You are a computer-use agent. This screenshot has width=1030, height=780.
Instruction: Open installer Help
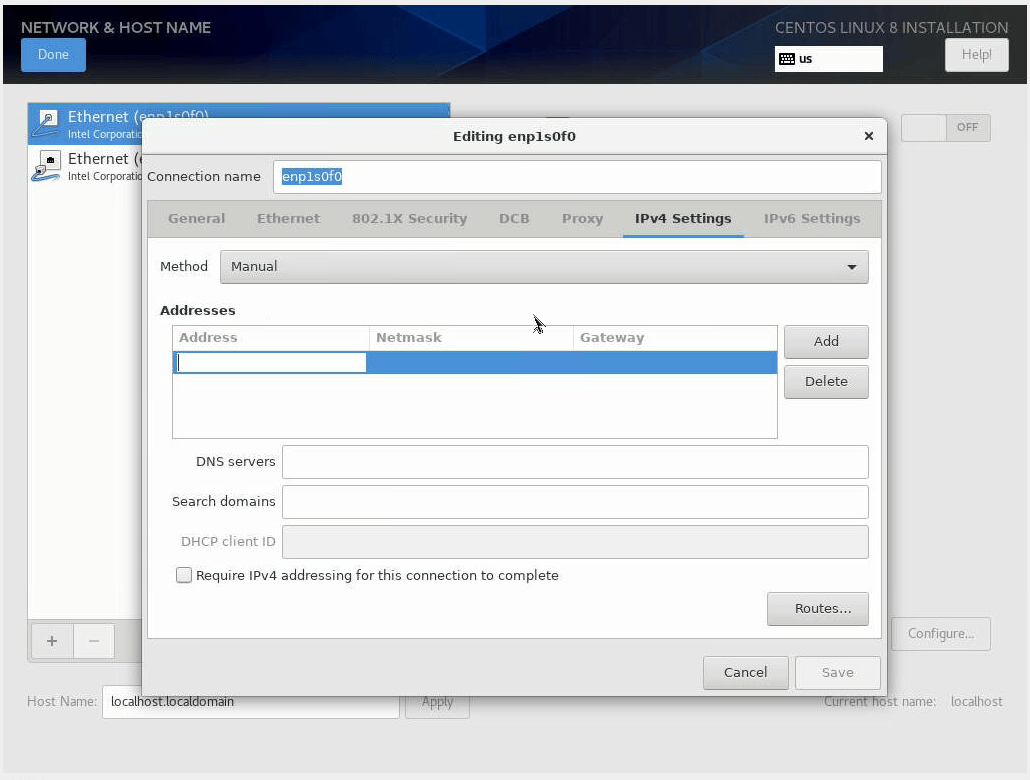click(977, 55)
